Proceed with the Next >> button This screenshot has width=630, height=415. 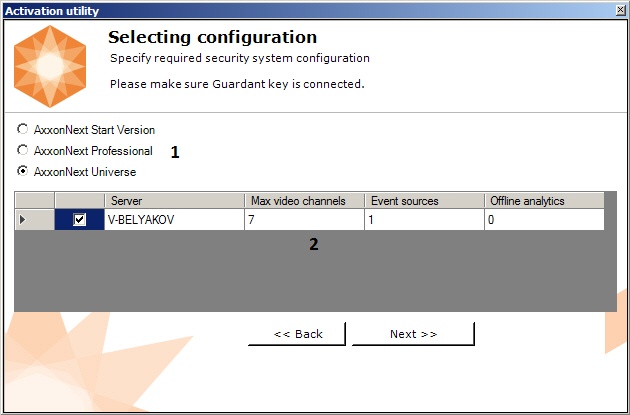pos(413,334)
